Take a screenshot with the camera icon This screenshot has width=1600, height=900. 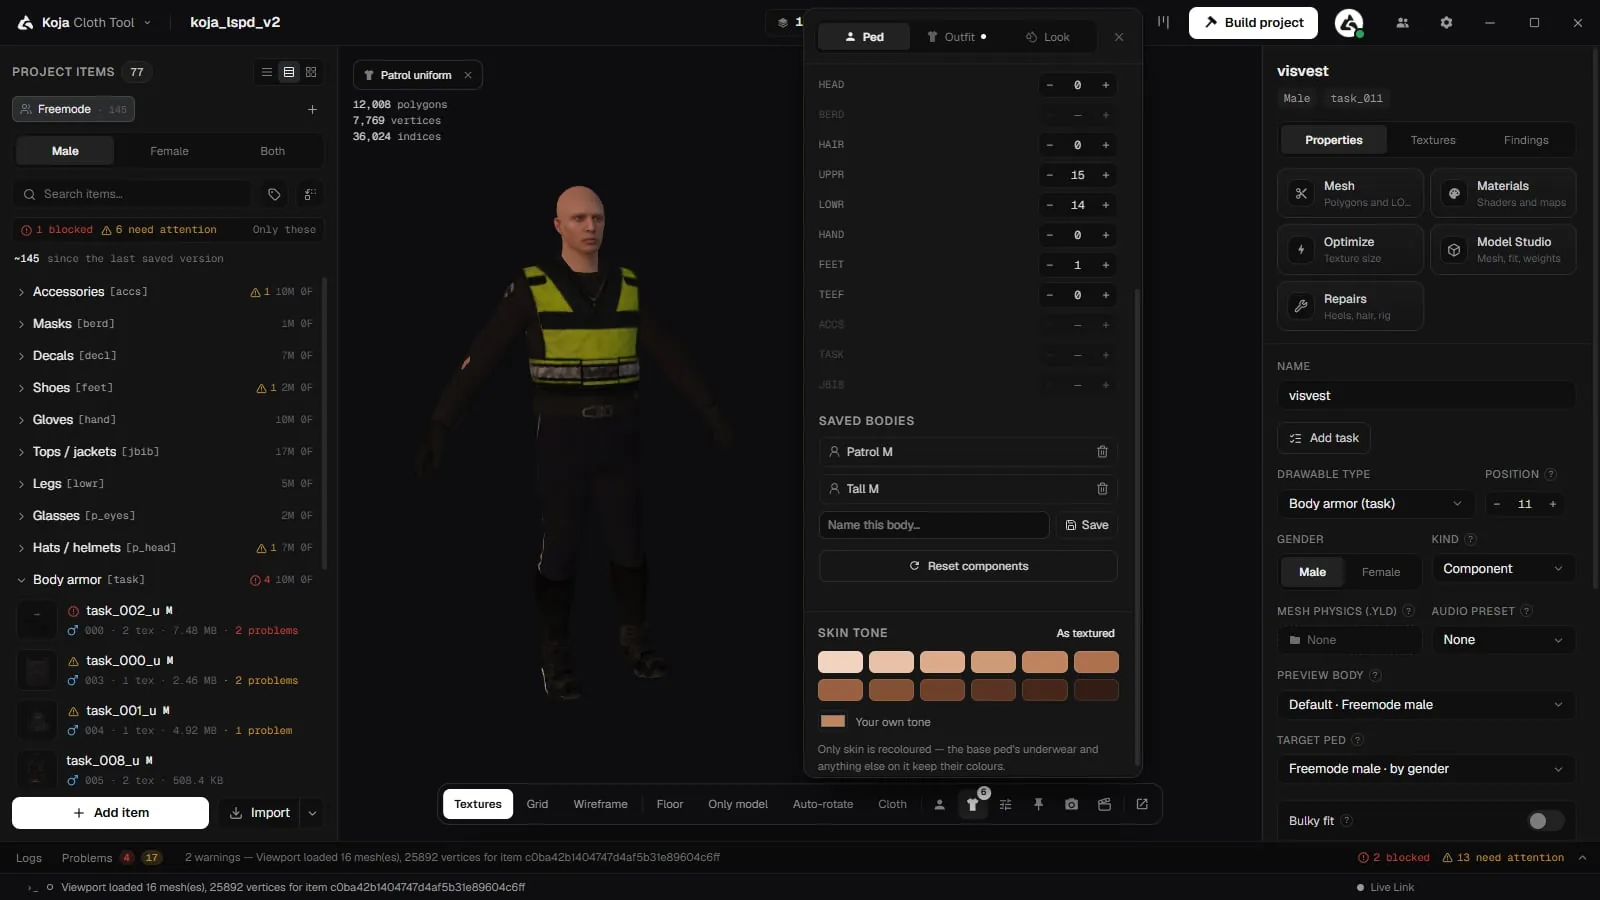1071,804
